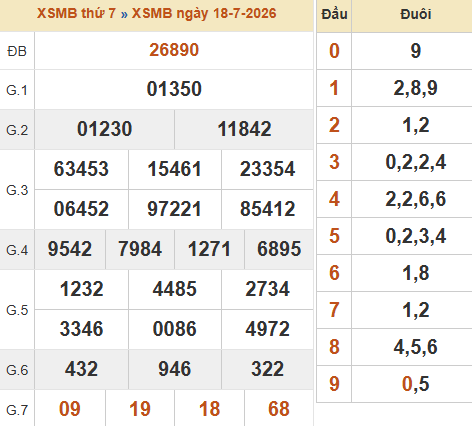Viewport: 472px width, 426px height.
Task: Select G.6 number 946
Action: point(175,369)
